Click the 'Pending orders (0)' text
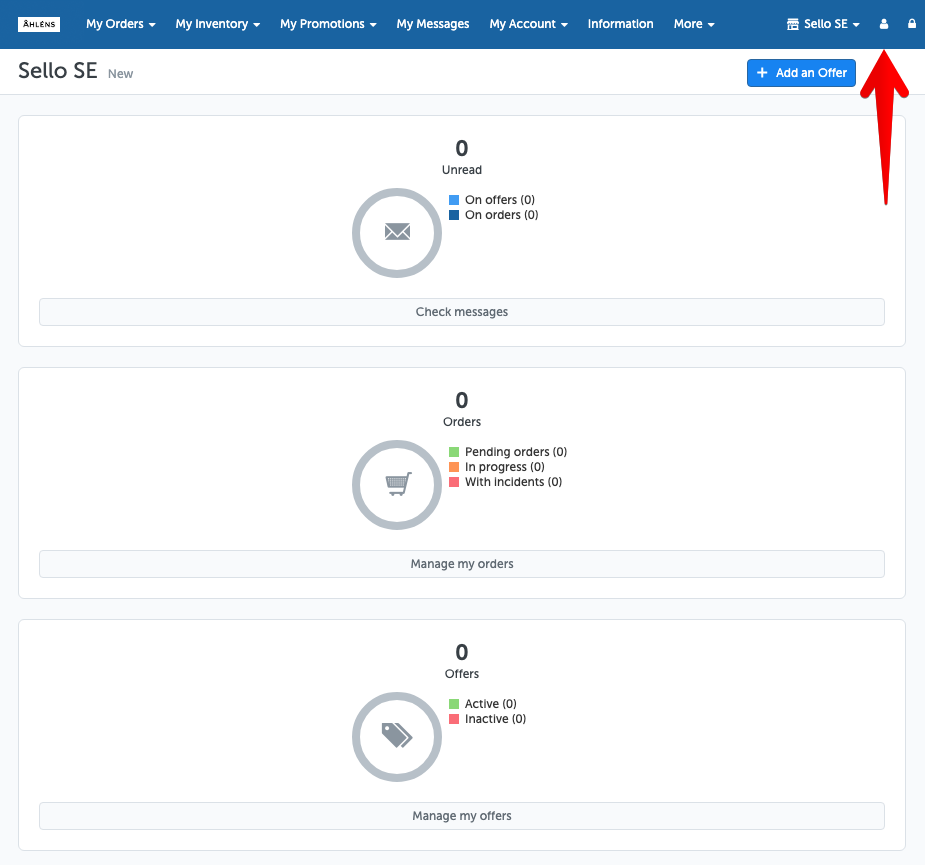The height and width of the screenshot is (865, 925). point(516,452)
